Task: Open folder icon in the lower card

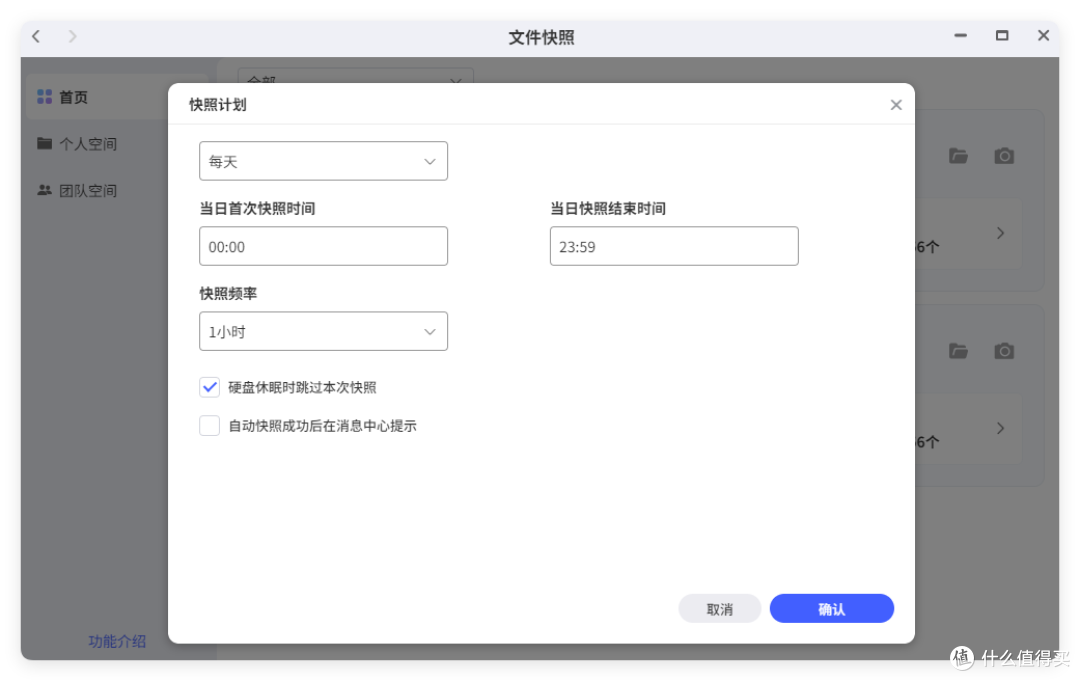Action: 958,351
